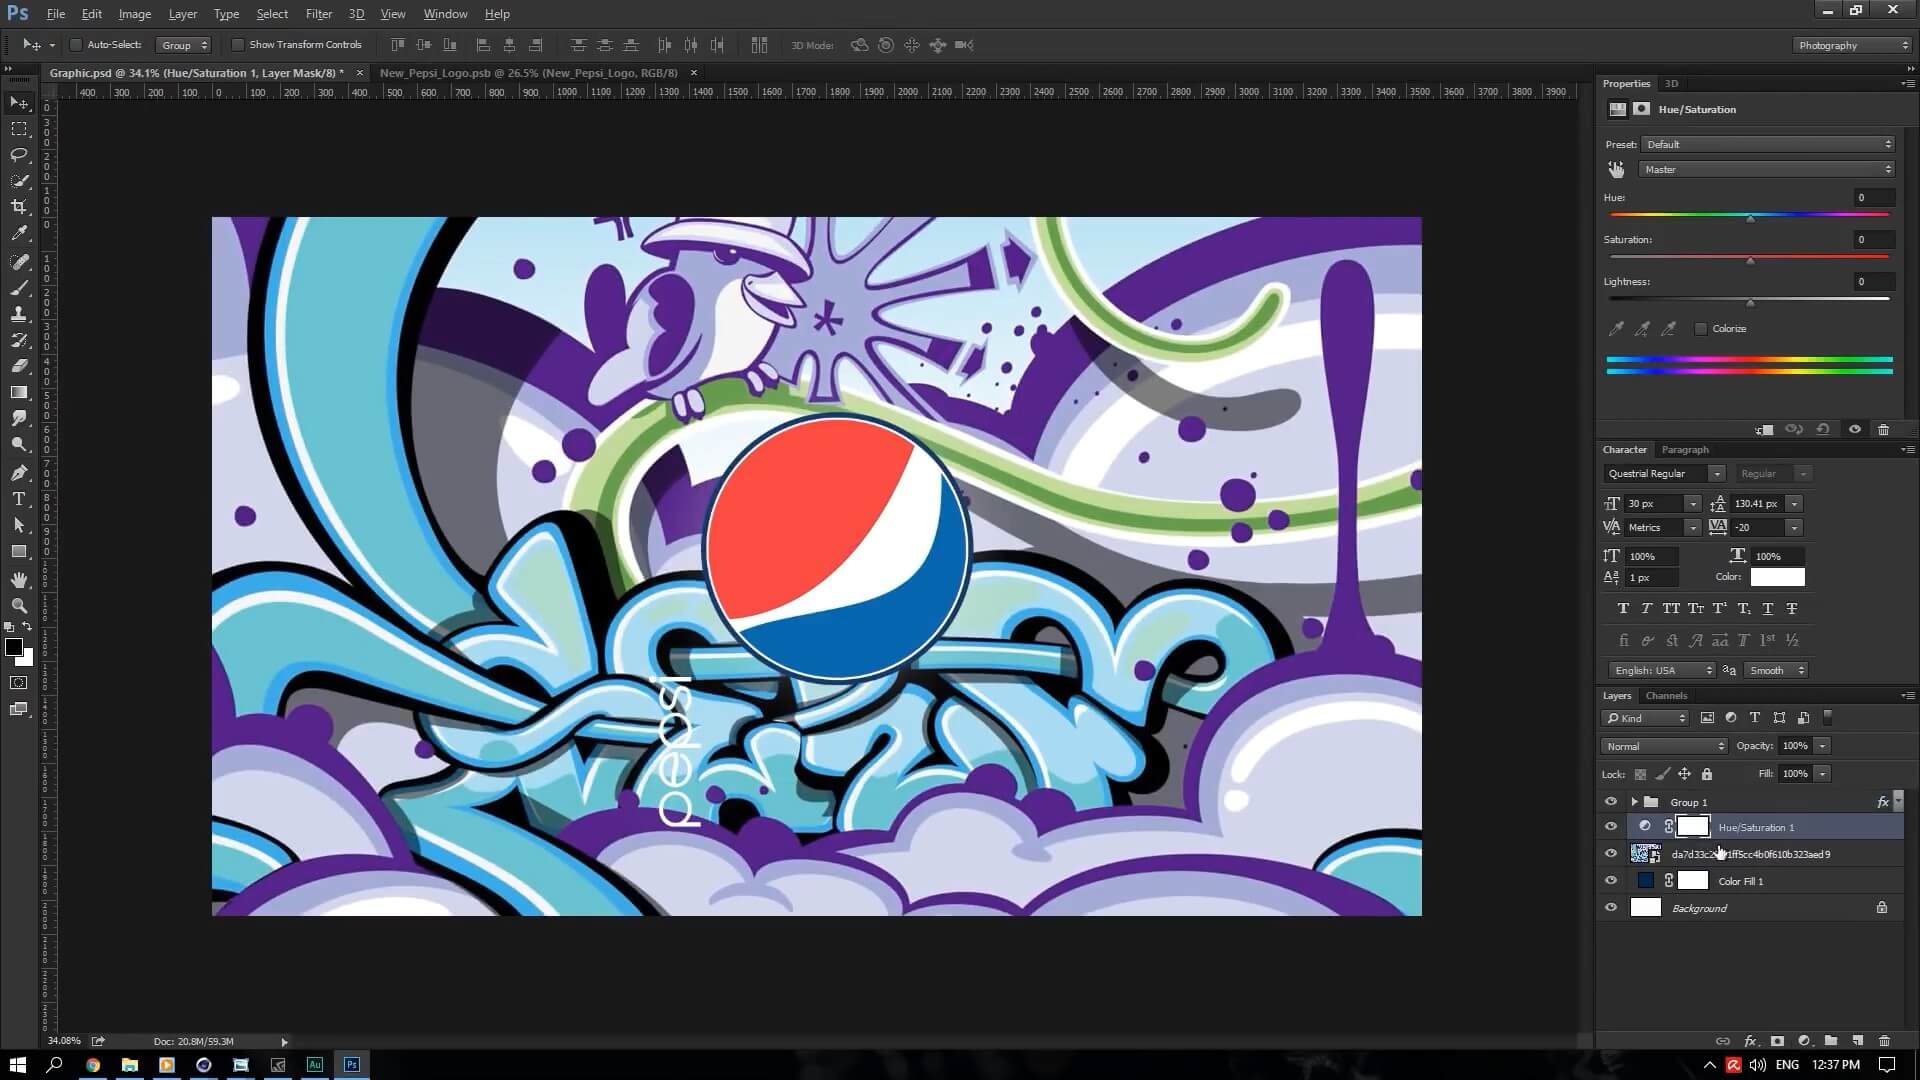
Task: Click the text Color swatch in Character panel
Action: (1777, 577)
